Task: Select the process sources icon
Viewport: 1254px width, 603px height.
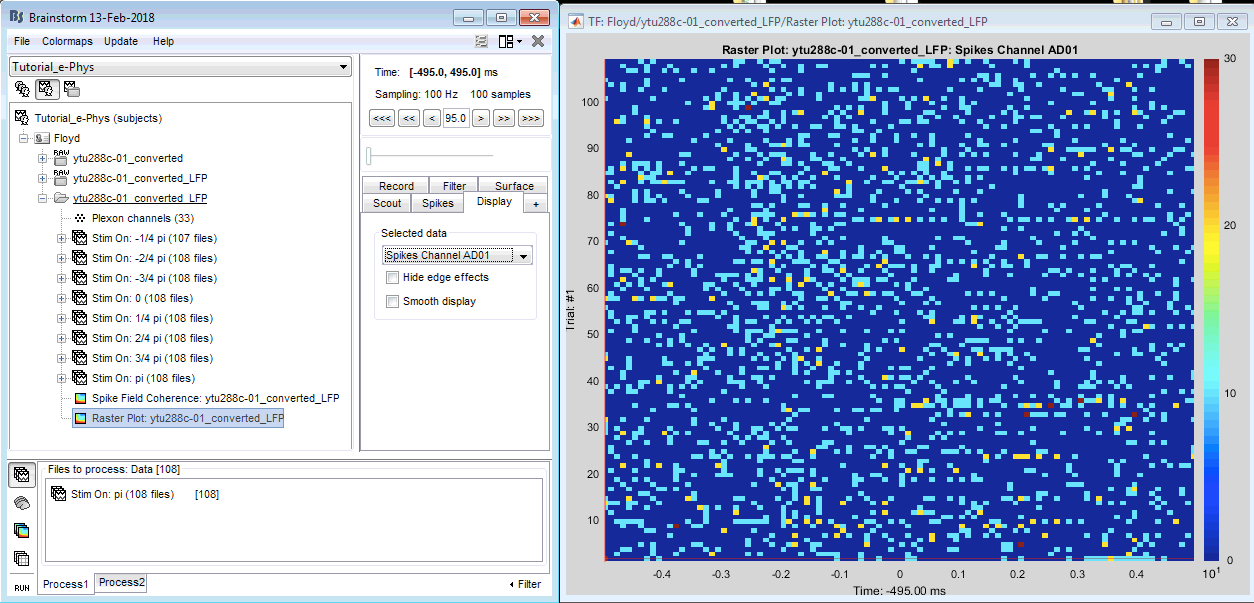Action: pyautogui.click(x=22, y=503)
